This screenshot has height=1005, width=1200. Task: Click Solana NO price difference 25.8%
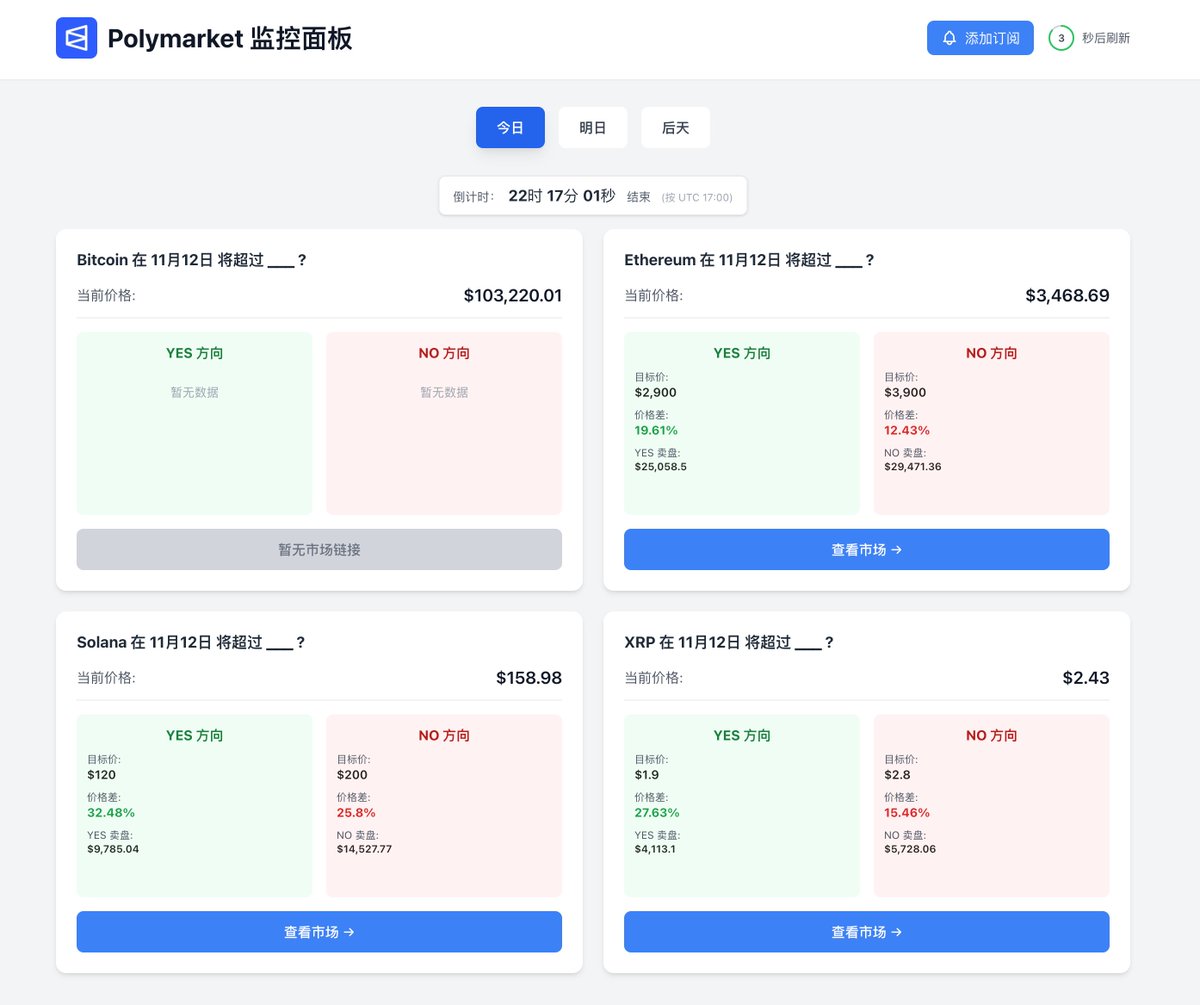(x=356, y=812)
